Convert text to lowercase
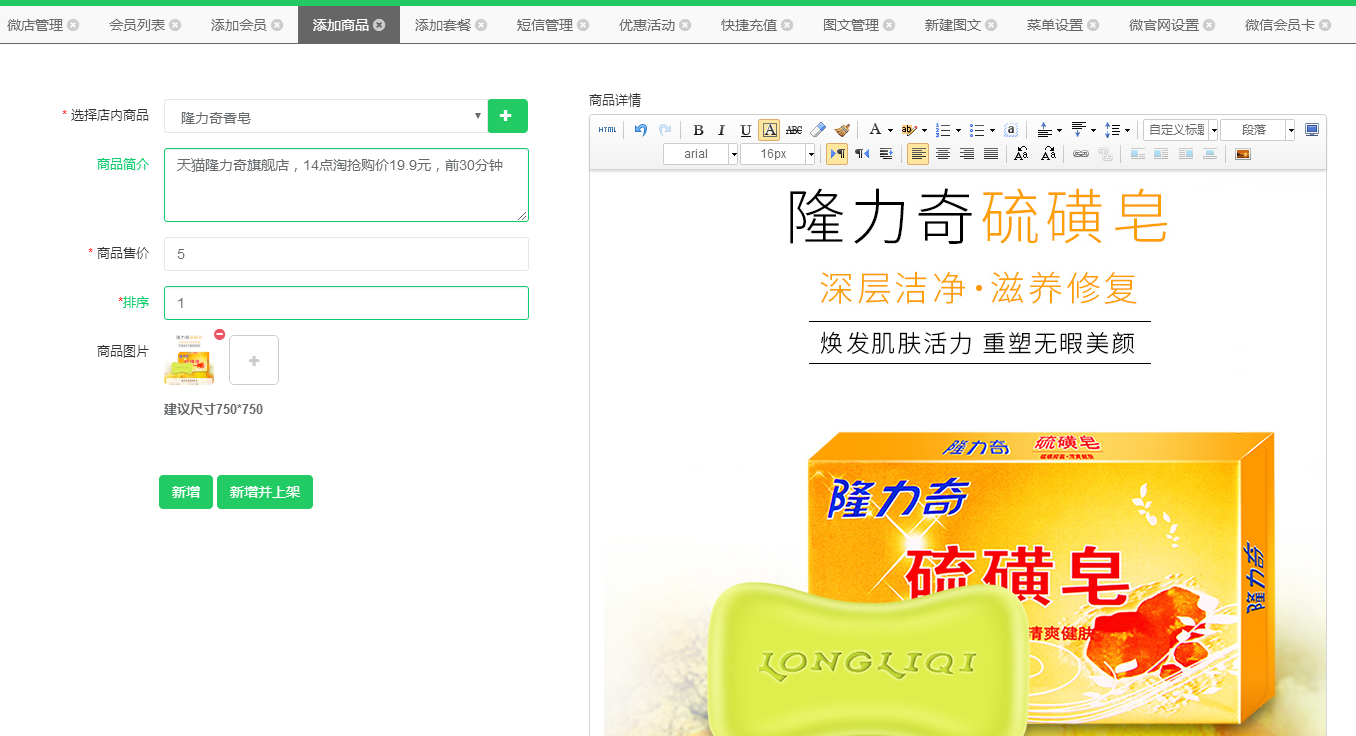The width and height of the screenshot is (1356, 736). pos(1048,154)
